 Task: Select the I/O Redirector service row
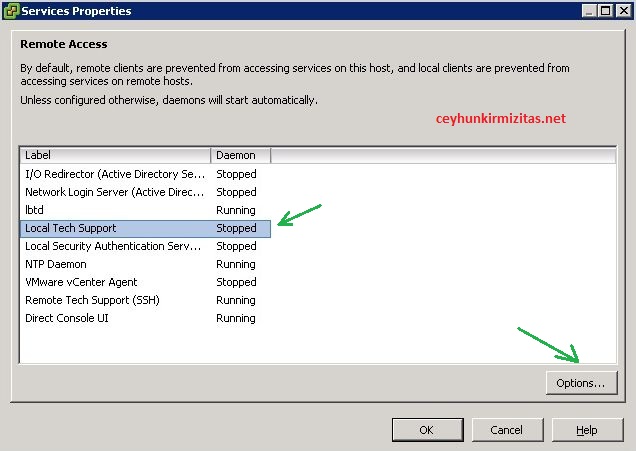113,174
